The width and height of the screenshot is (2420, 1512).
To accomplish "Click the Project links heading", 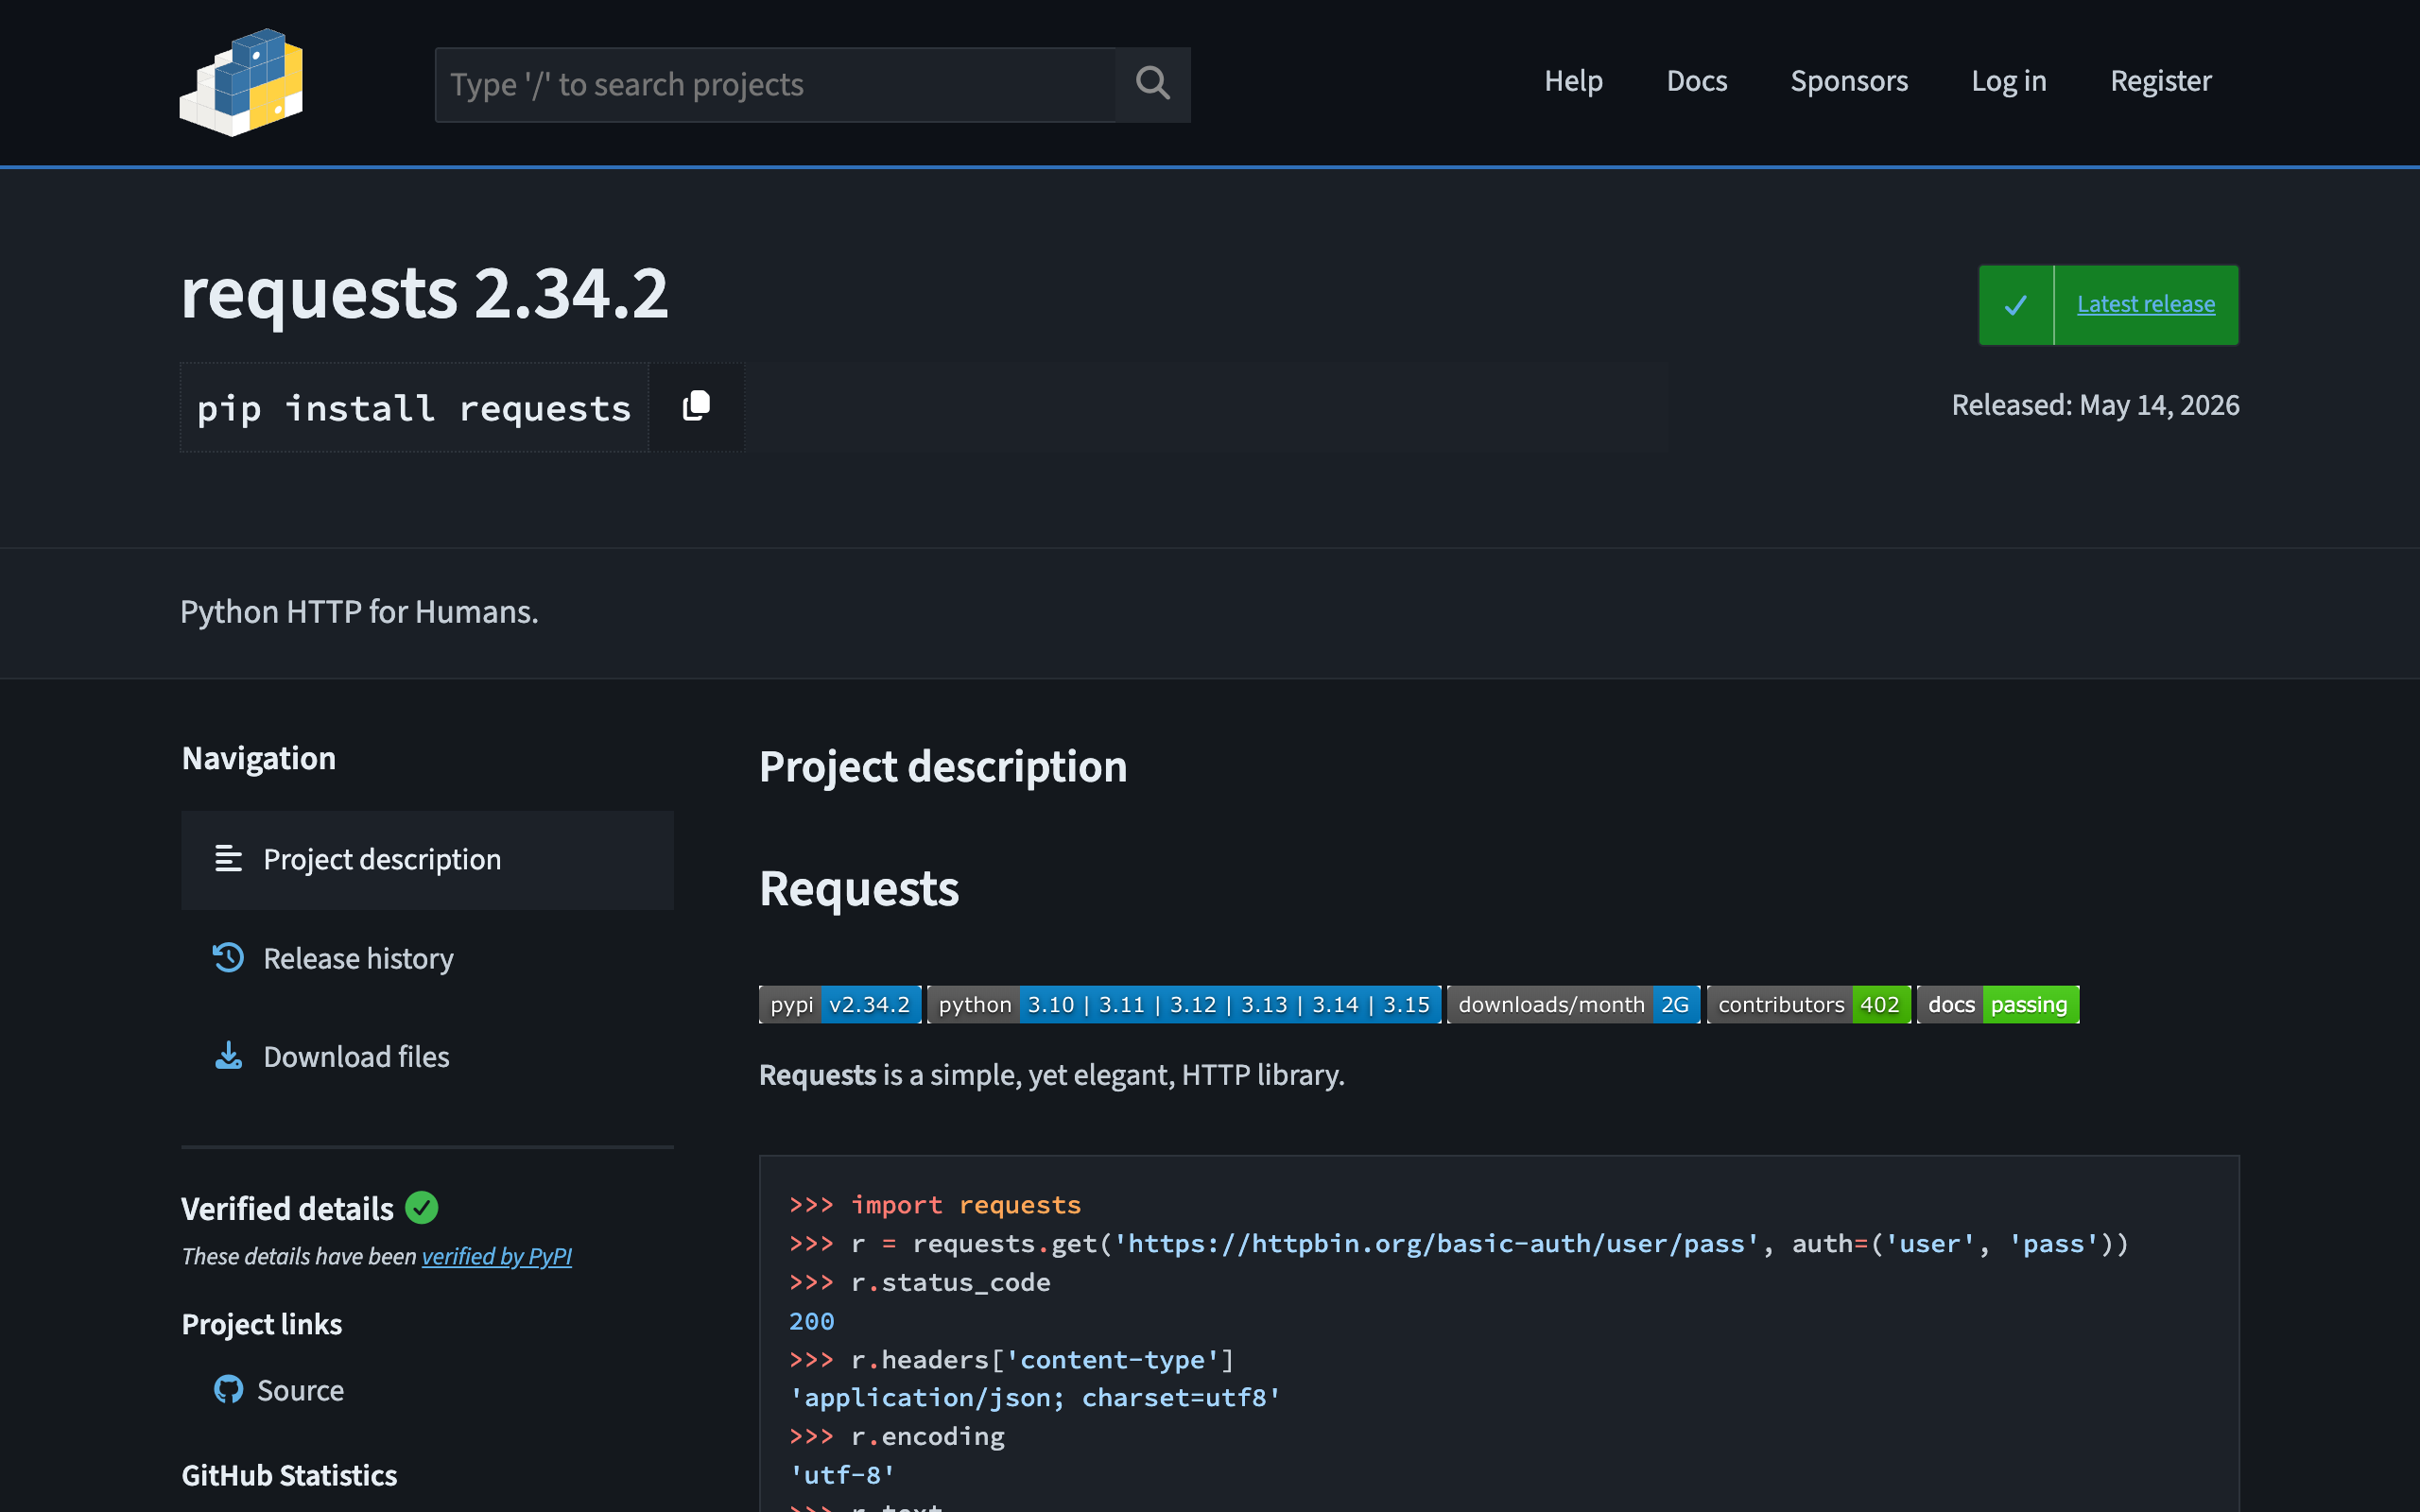I will (x=261, y=1324).
